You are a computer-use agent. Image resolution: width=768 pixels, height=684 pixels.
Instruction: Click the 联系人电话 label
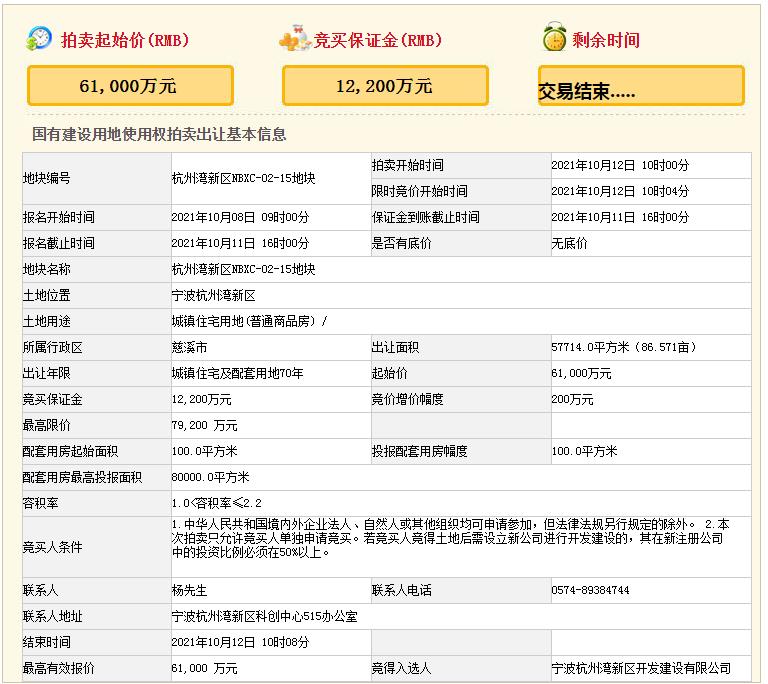click(402, 590)
